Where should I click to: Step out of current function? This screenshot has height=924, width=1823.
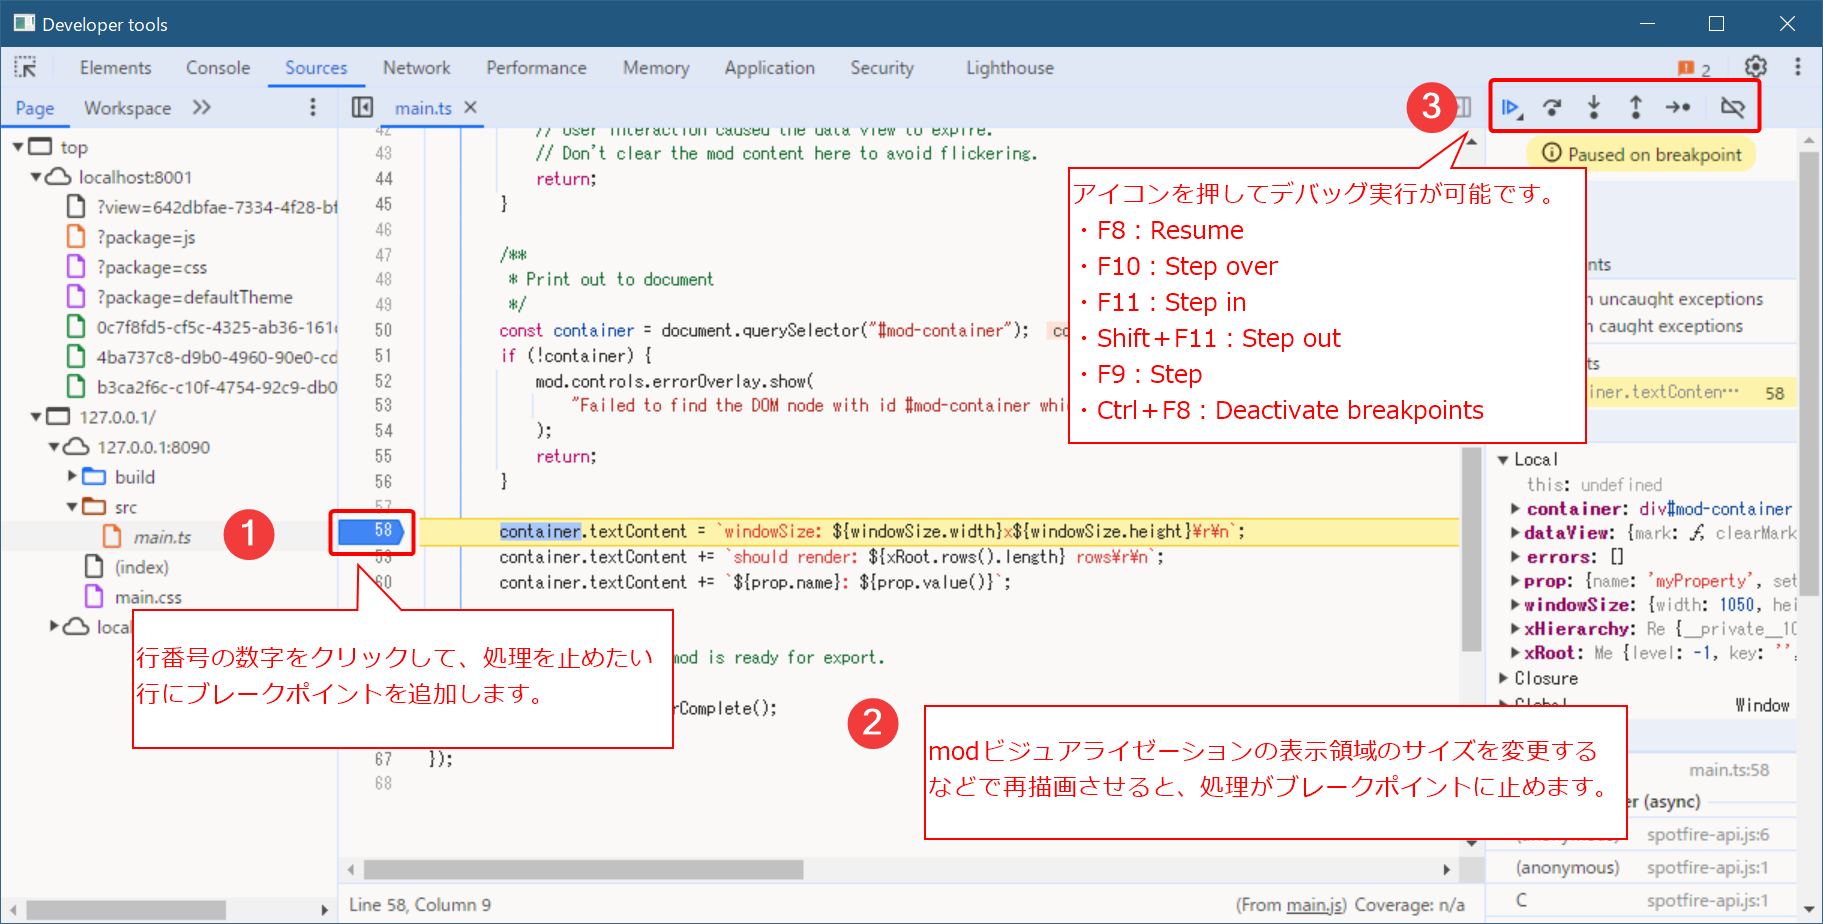coord(1636,107)
